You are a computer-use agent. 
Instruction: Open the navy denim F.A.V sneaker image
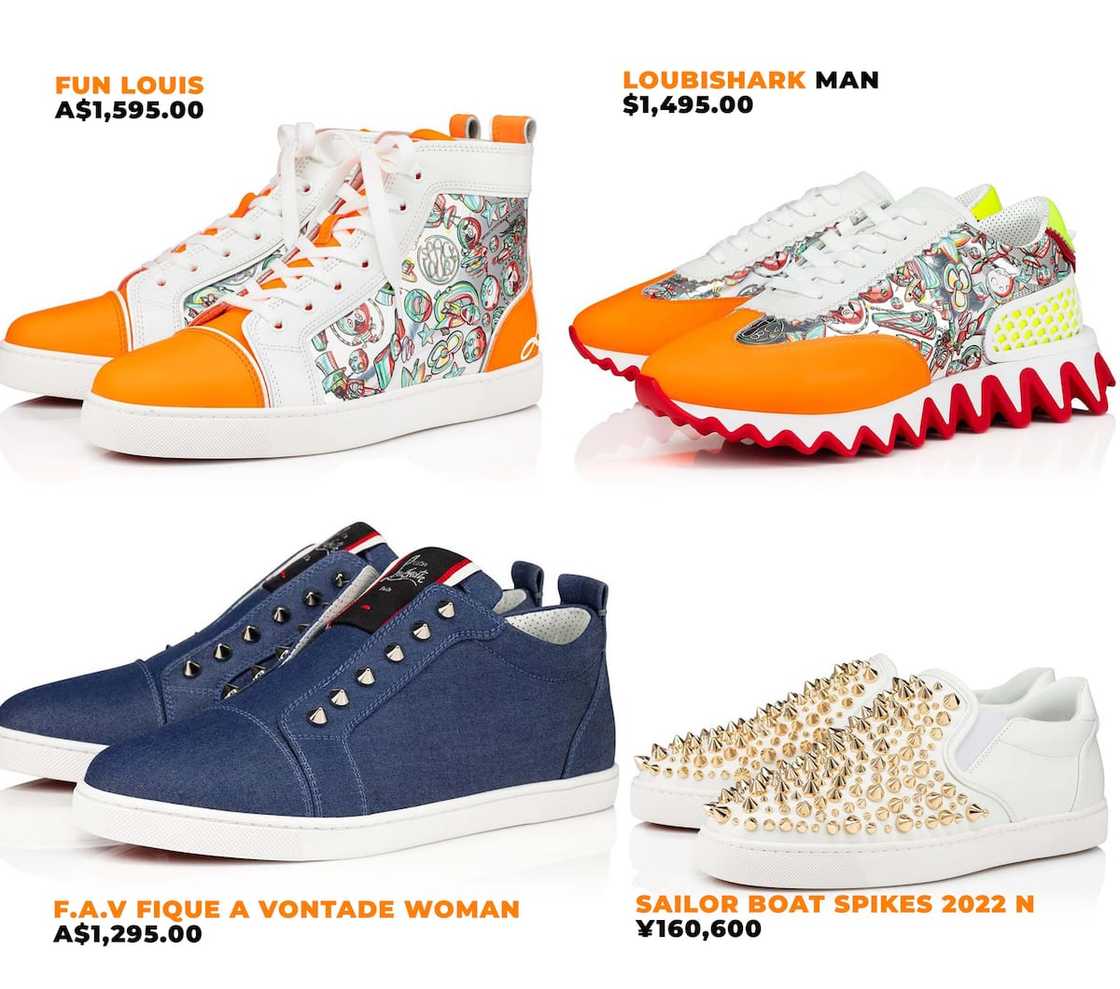pyautogui.click(x=309, y=691)
